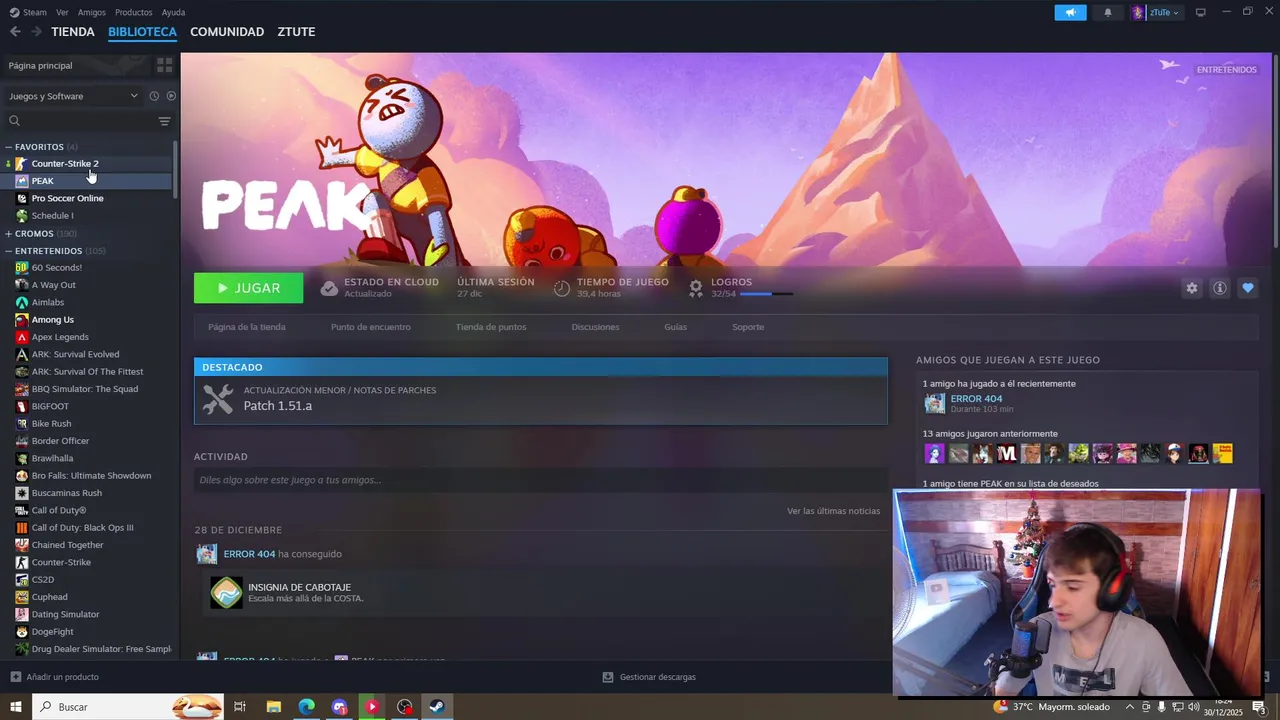The width and height of the screenshot is (1280, 720).
Task: Expand the CROMOS category
Action: coord(8,234)
